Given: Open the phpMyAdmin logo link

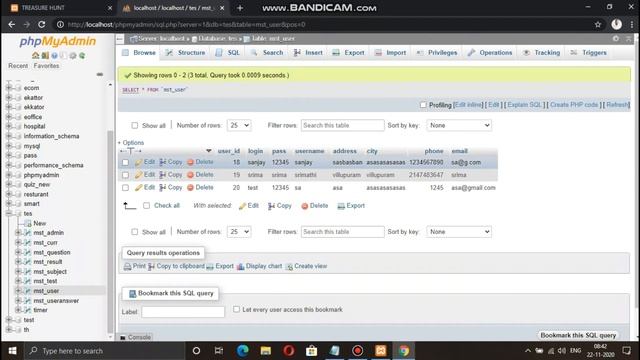Looking at the screenshot, I should pyautogui.click(x=58, y=41).
